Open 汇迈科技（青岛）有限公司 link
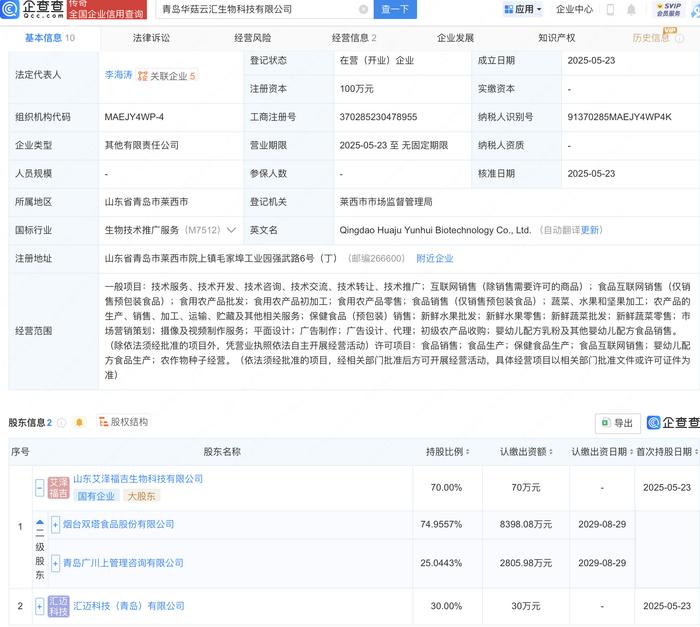This screenshot has width=700, height=627. tap(129, 606)
